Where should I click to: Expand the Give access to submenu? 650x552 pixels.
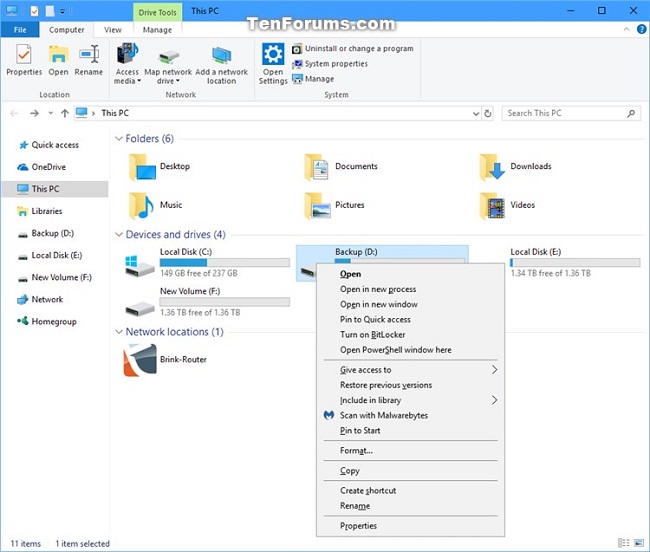coord(410,370)
